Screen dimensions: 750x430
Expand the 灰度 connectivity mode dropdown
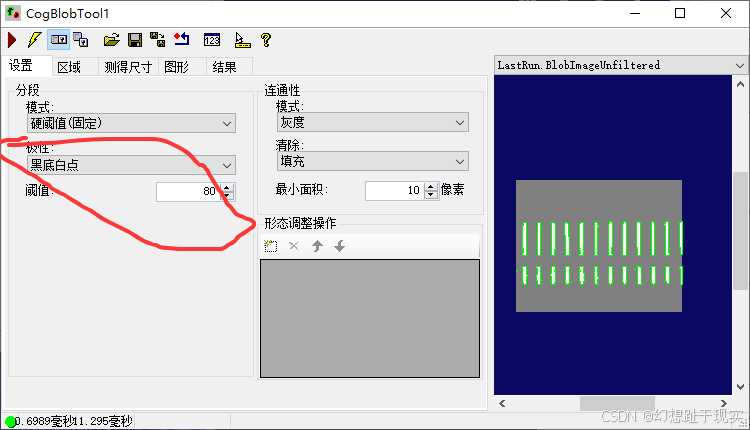pyautogui.click(x=373, y=122)
